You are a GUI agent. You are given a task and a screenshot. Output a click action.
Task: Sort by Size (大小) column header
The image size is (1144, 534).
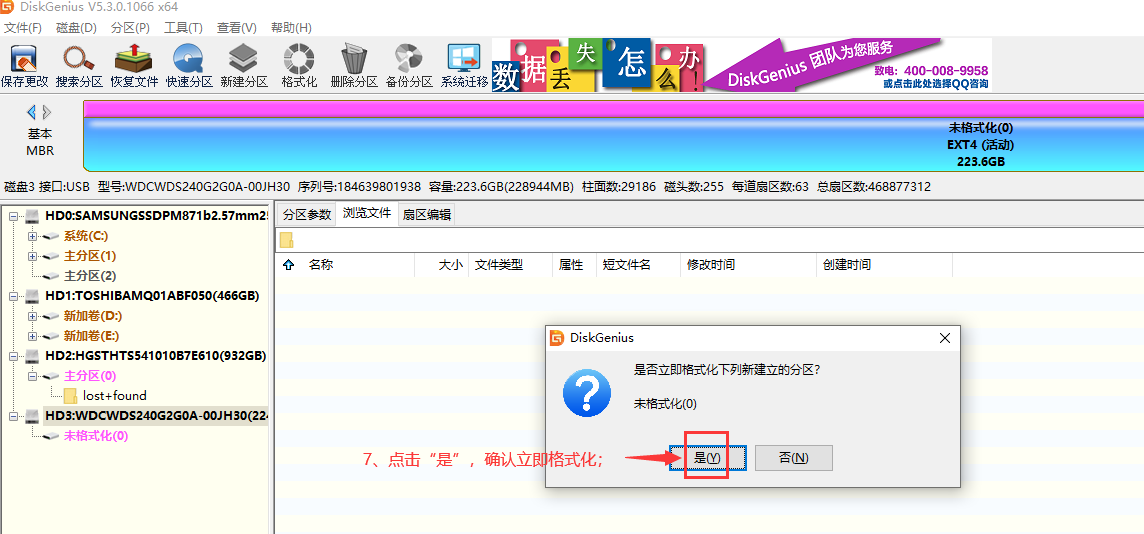[441, 265]
